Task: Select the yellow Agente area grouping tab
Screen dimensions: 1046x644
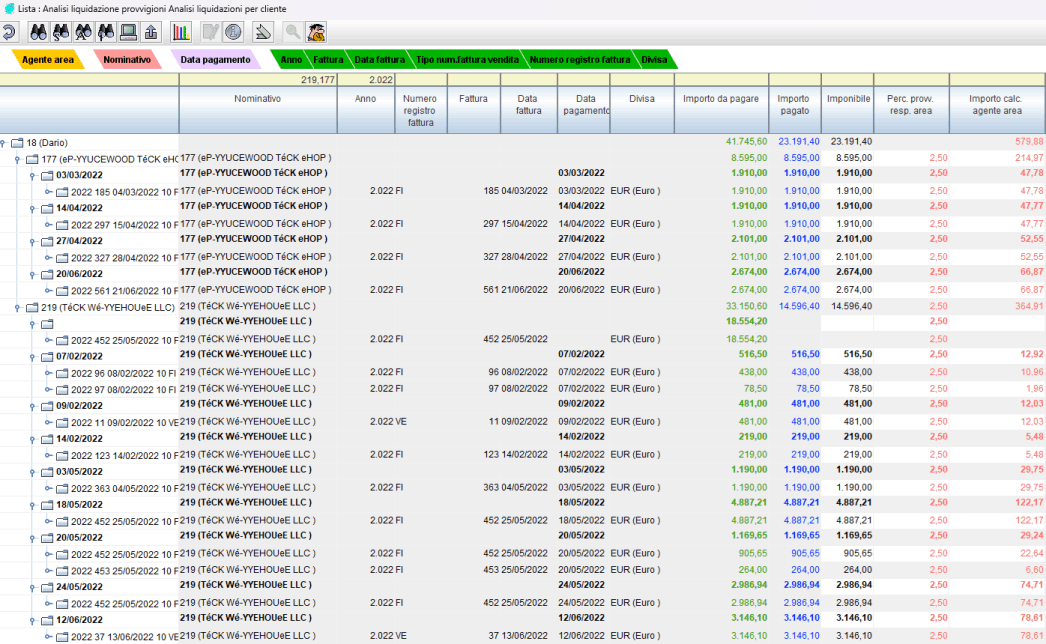Action: point(48,60)
